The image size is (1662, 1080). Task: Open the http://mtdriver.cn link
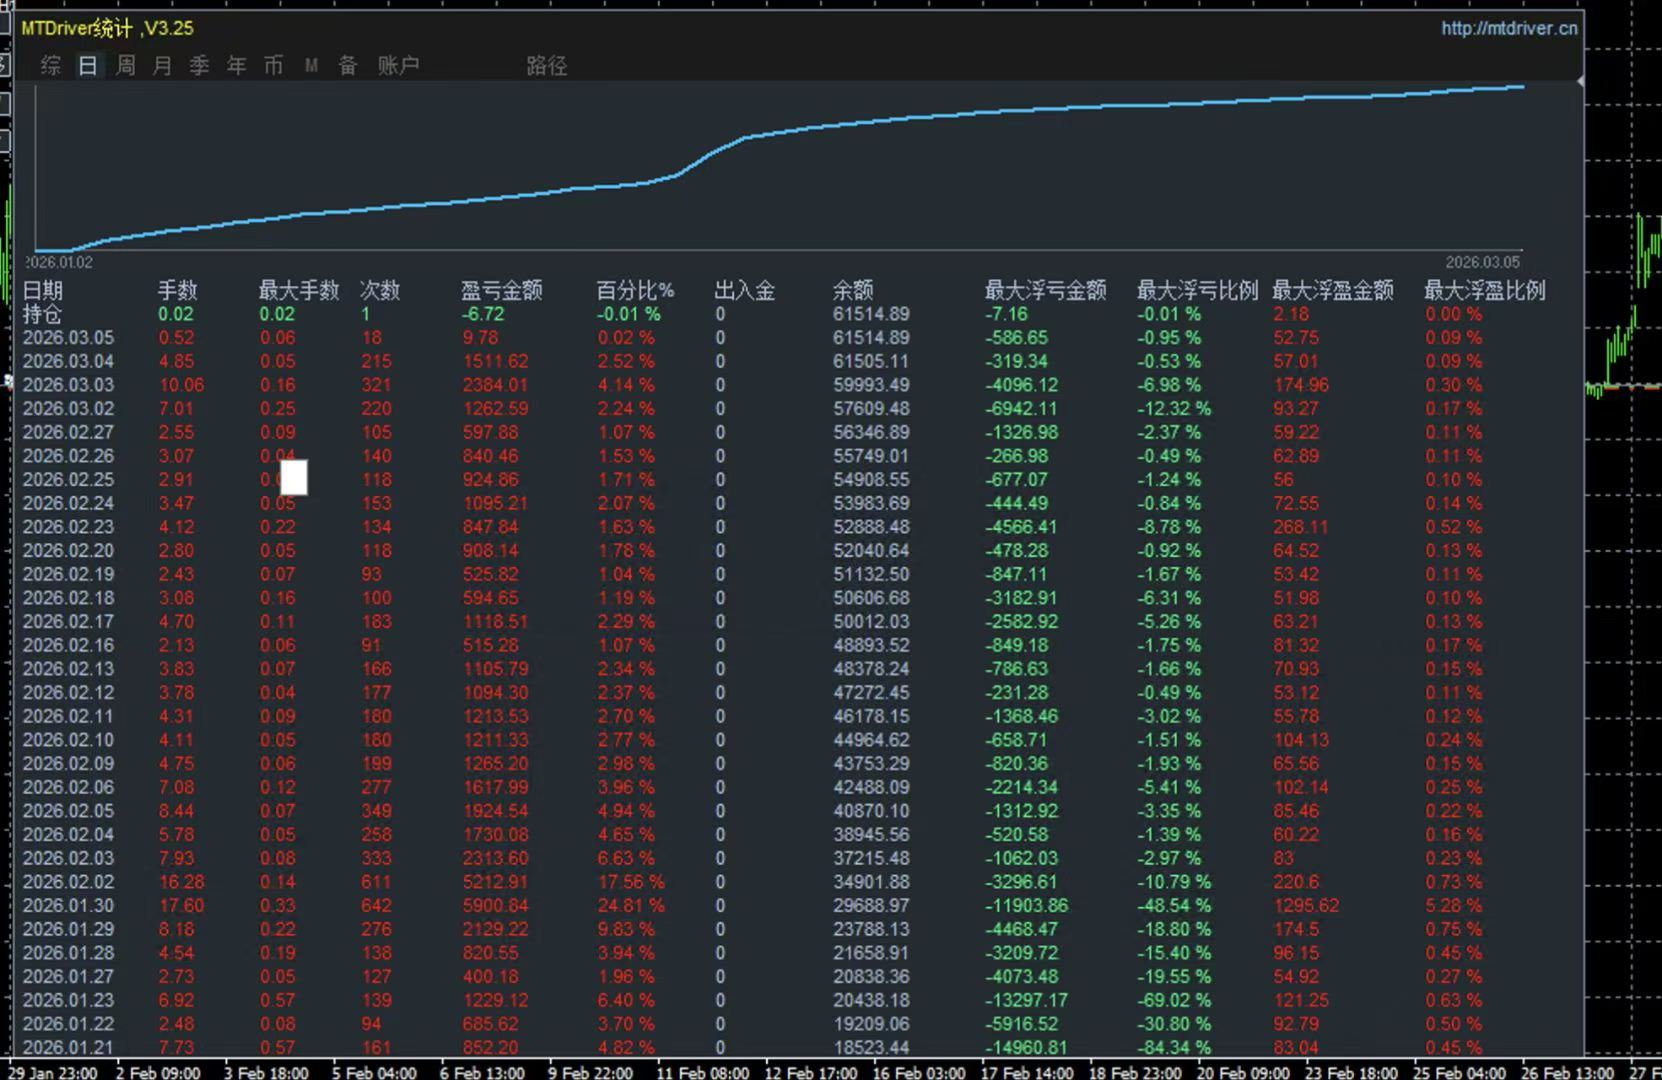(x=1509, y=28)
